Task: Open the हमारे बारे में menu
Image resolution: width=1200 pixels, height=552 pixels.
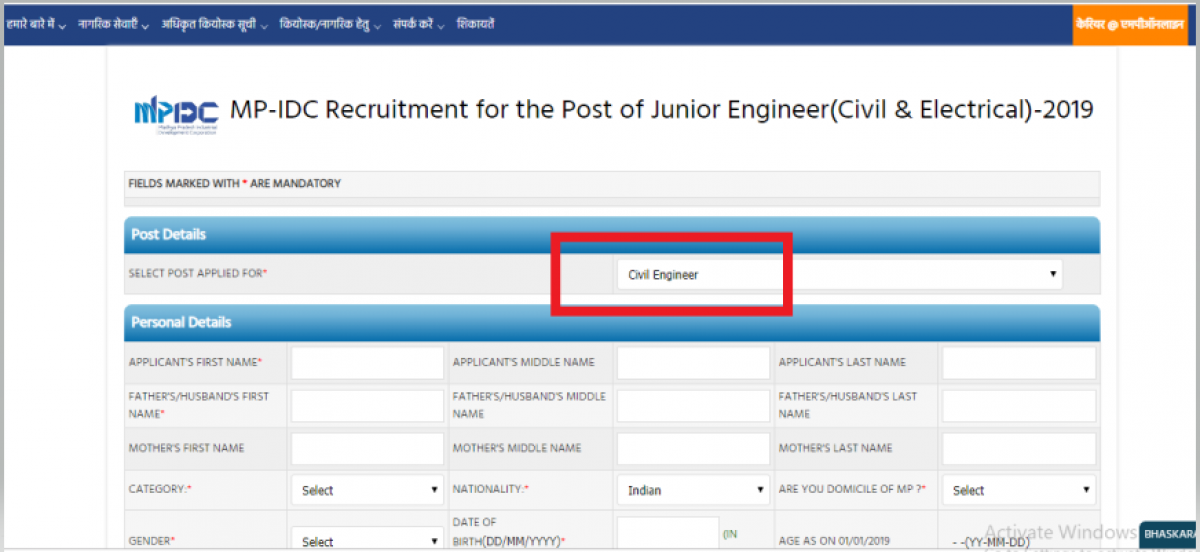Action: point(36,24)
